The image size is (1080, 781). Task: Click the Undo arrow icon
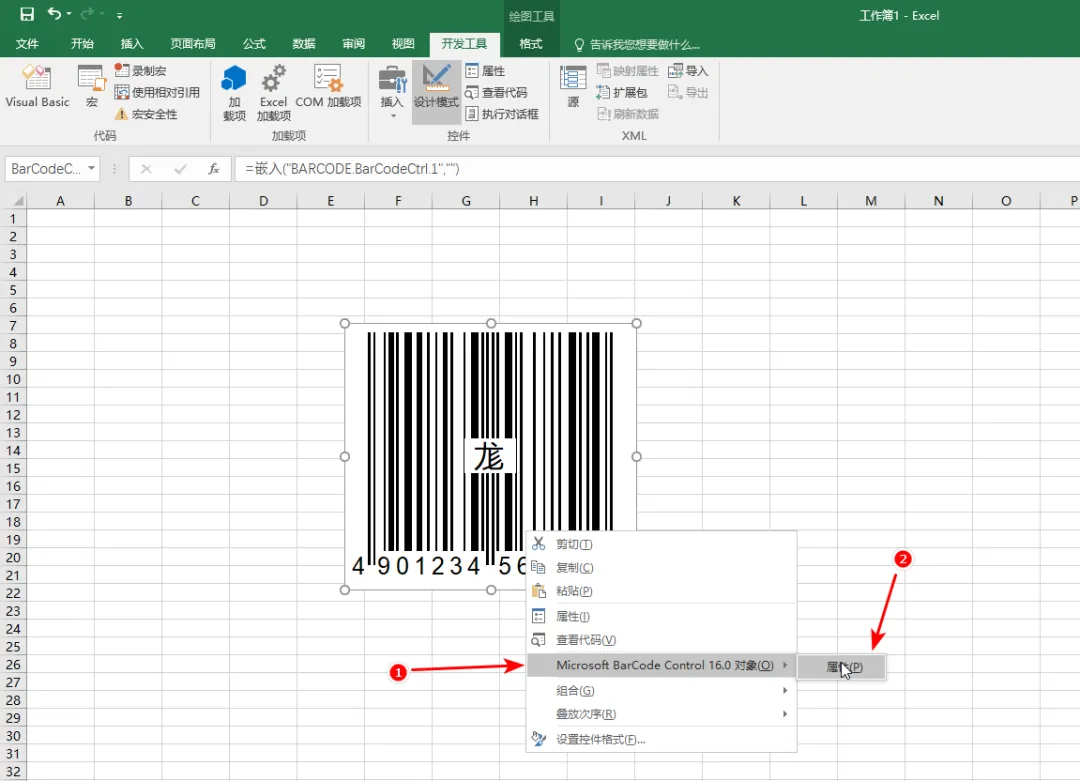(54, 14)
